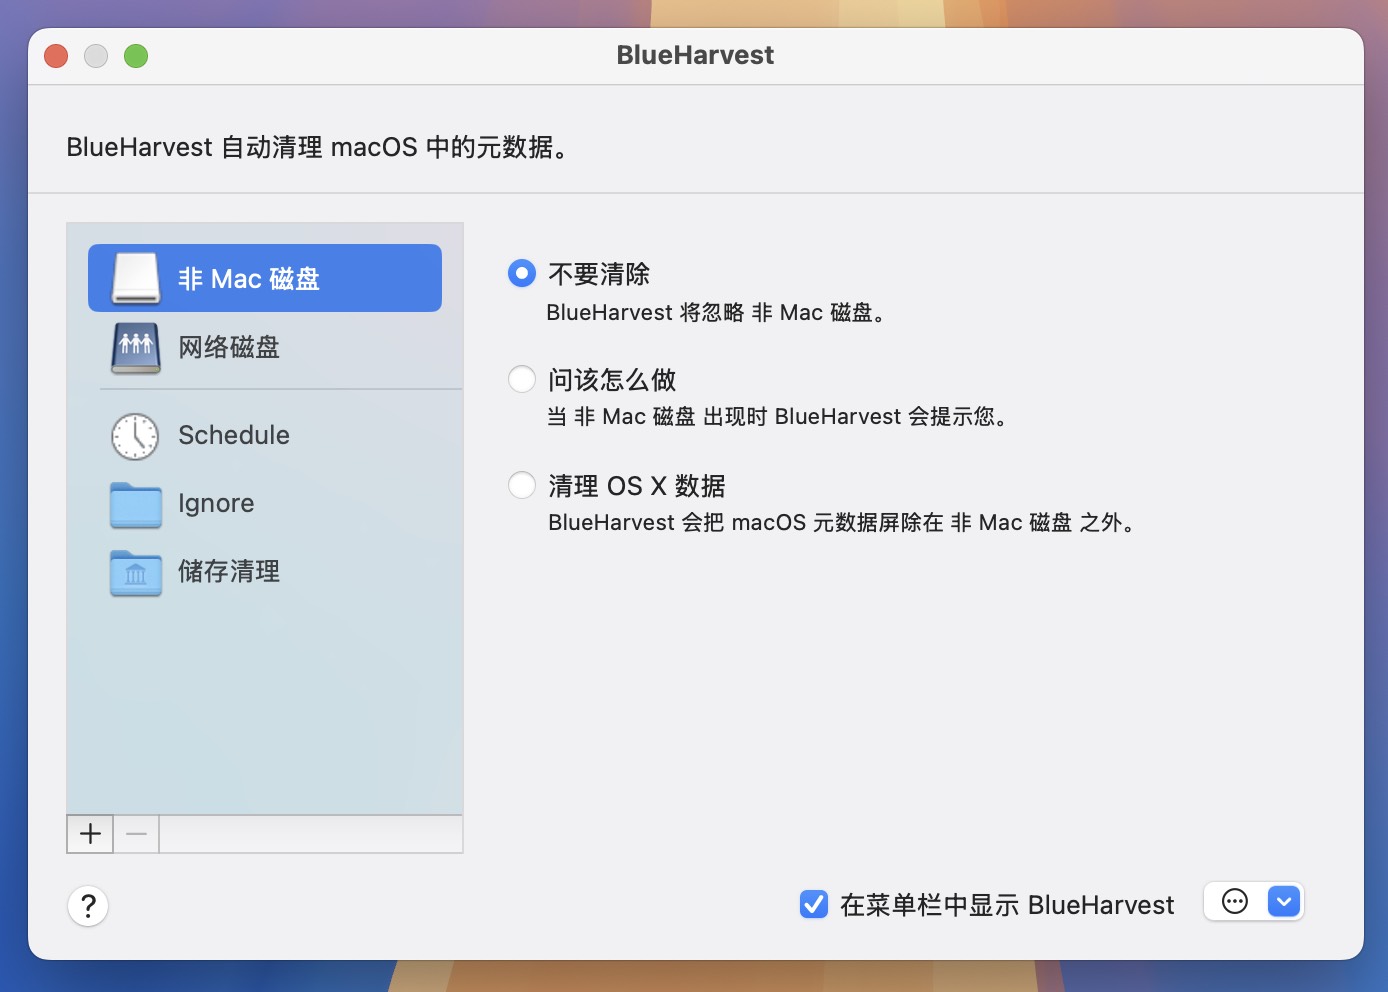Switch to the Schedule section
The height and width of the screenshot is (992, 1388).
click(265, 436)
